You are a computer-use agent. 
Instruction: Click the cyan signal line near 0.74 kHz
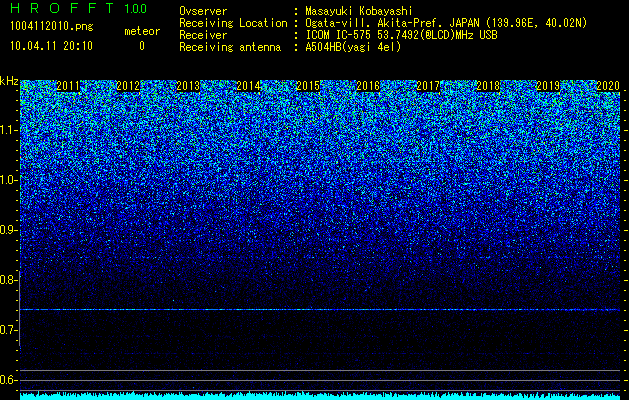320,310
